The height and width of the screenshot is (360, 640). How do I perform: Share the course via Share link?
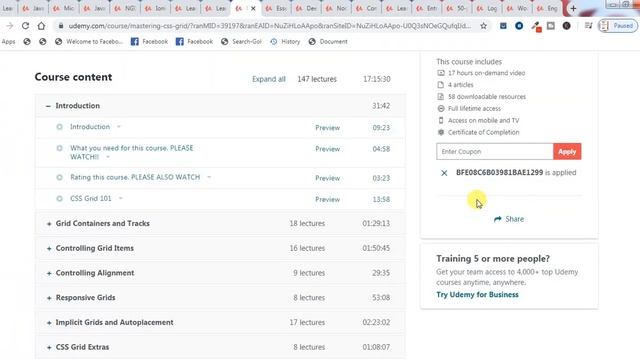click(509, 219)
